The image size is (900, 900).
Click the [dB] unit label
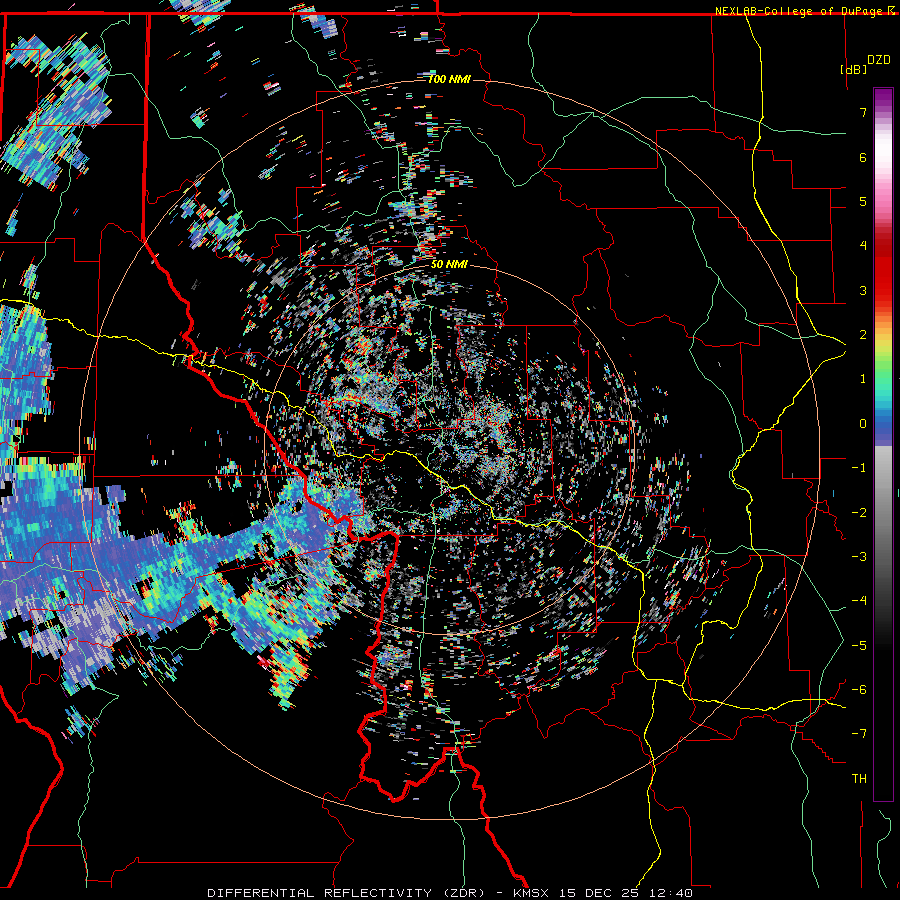853,69
